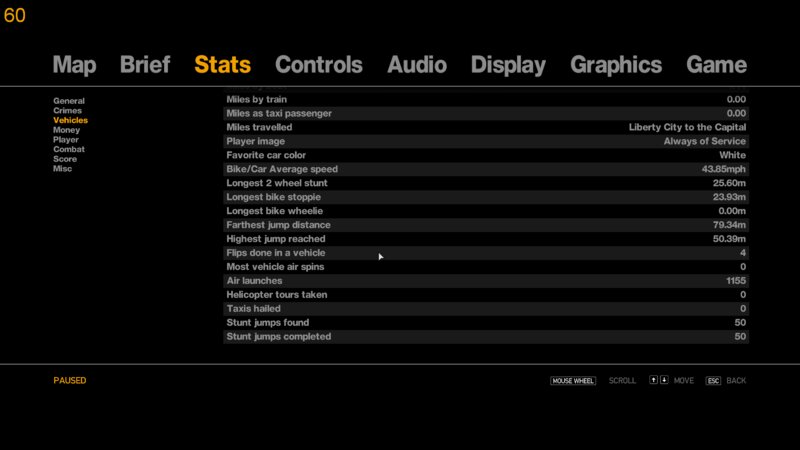Select the Miles as taxi passenger row
Image resolution: width=800 pixels, height=450 pixels.
pos(486,113)
